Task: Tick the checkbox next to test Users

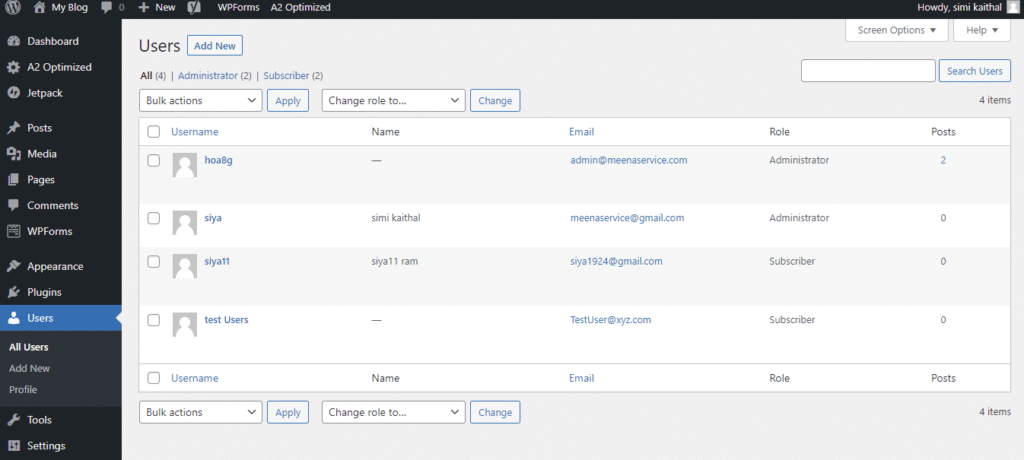Action: [x=153, y=320]
